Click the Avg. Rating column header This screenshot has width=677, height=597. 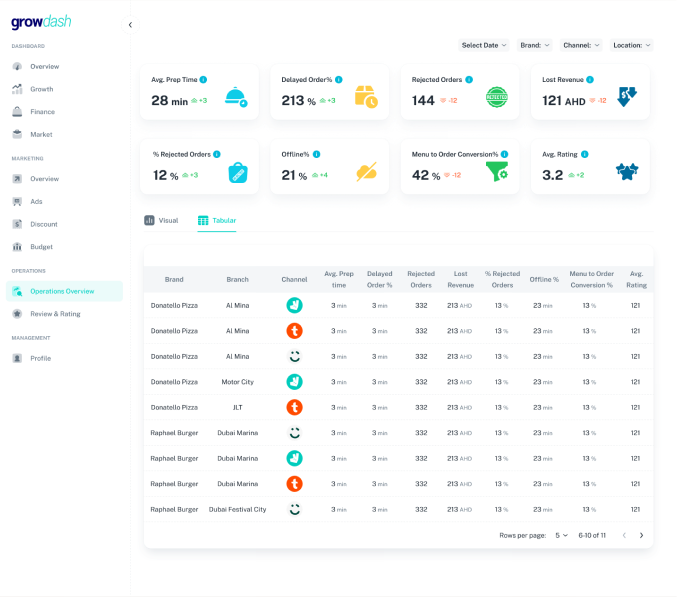point(636,279)
